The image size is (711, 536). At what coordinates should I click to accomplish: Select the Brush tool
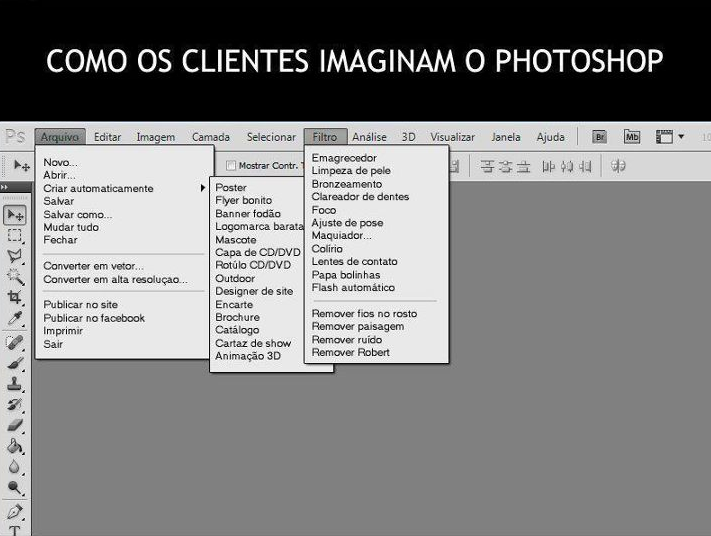15,363
